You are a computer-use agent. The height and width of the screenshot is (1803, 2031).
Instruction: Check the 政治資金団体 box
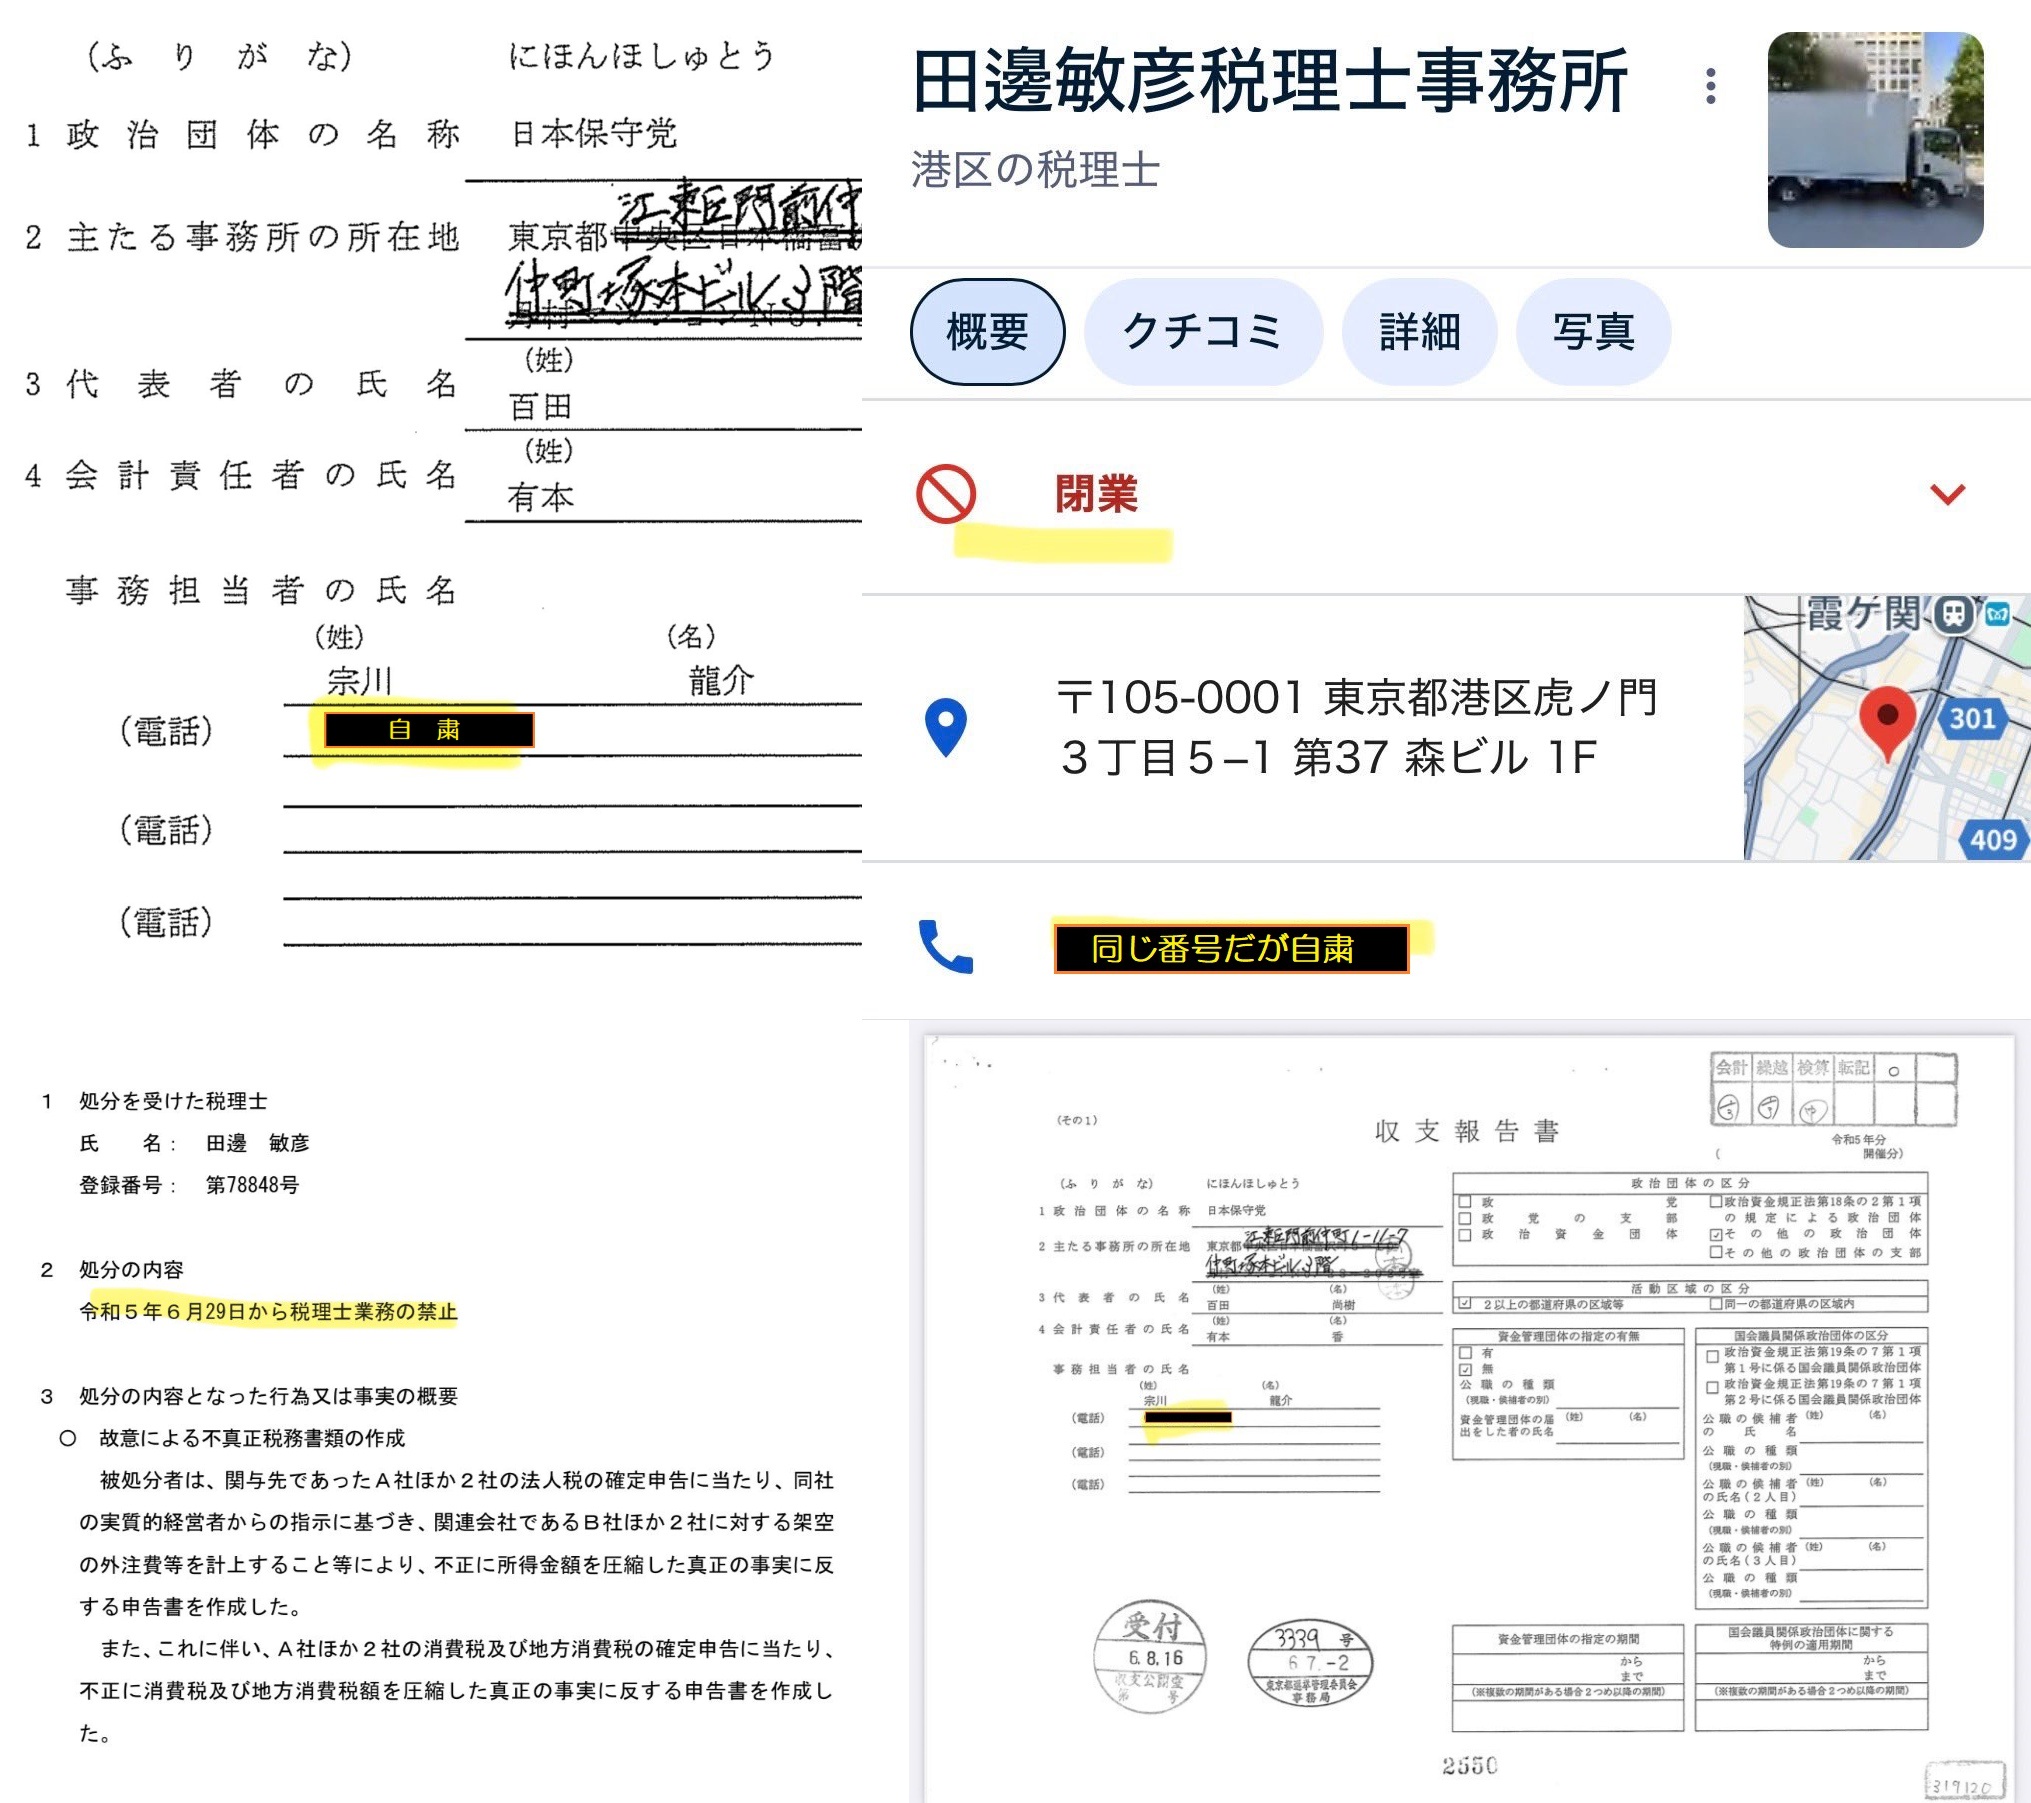[1465, 1234]
